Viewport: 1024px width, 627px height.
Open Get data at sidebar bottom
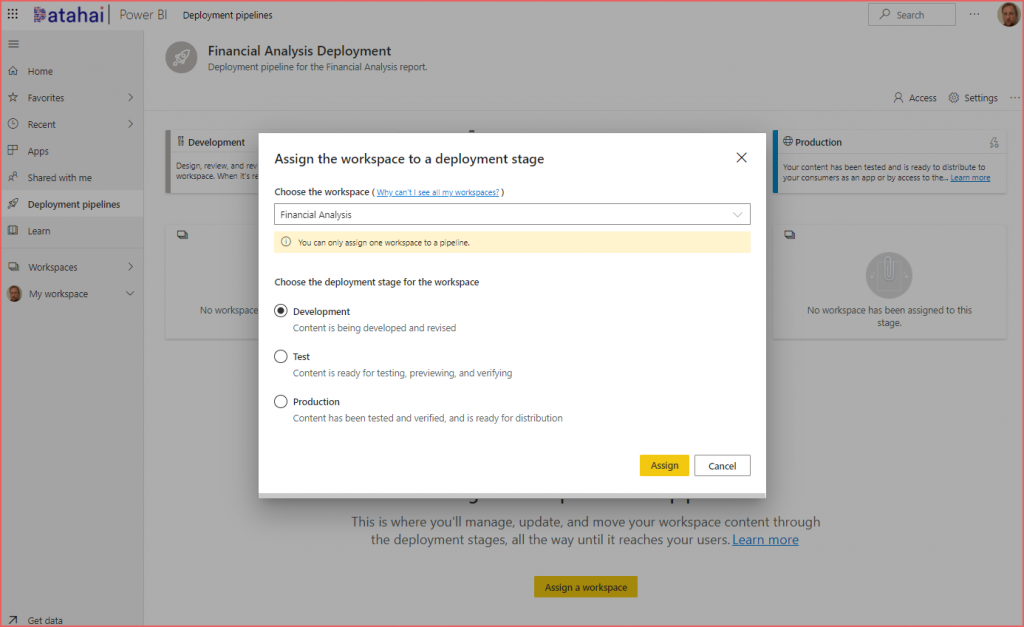(x=44, y=620)
